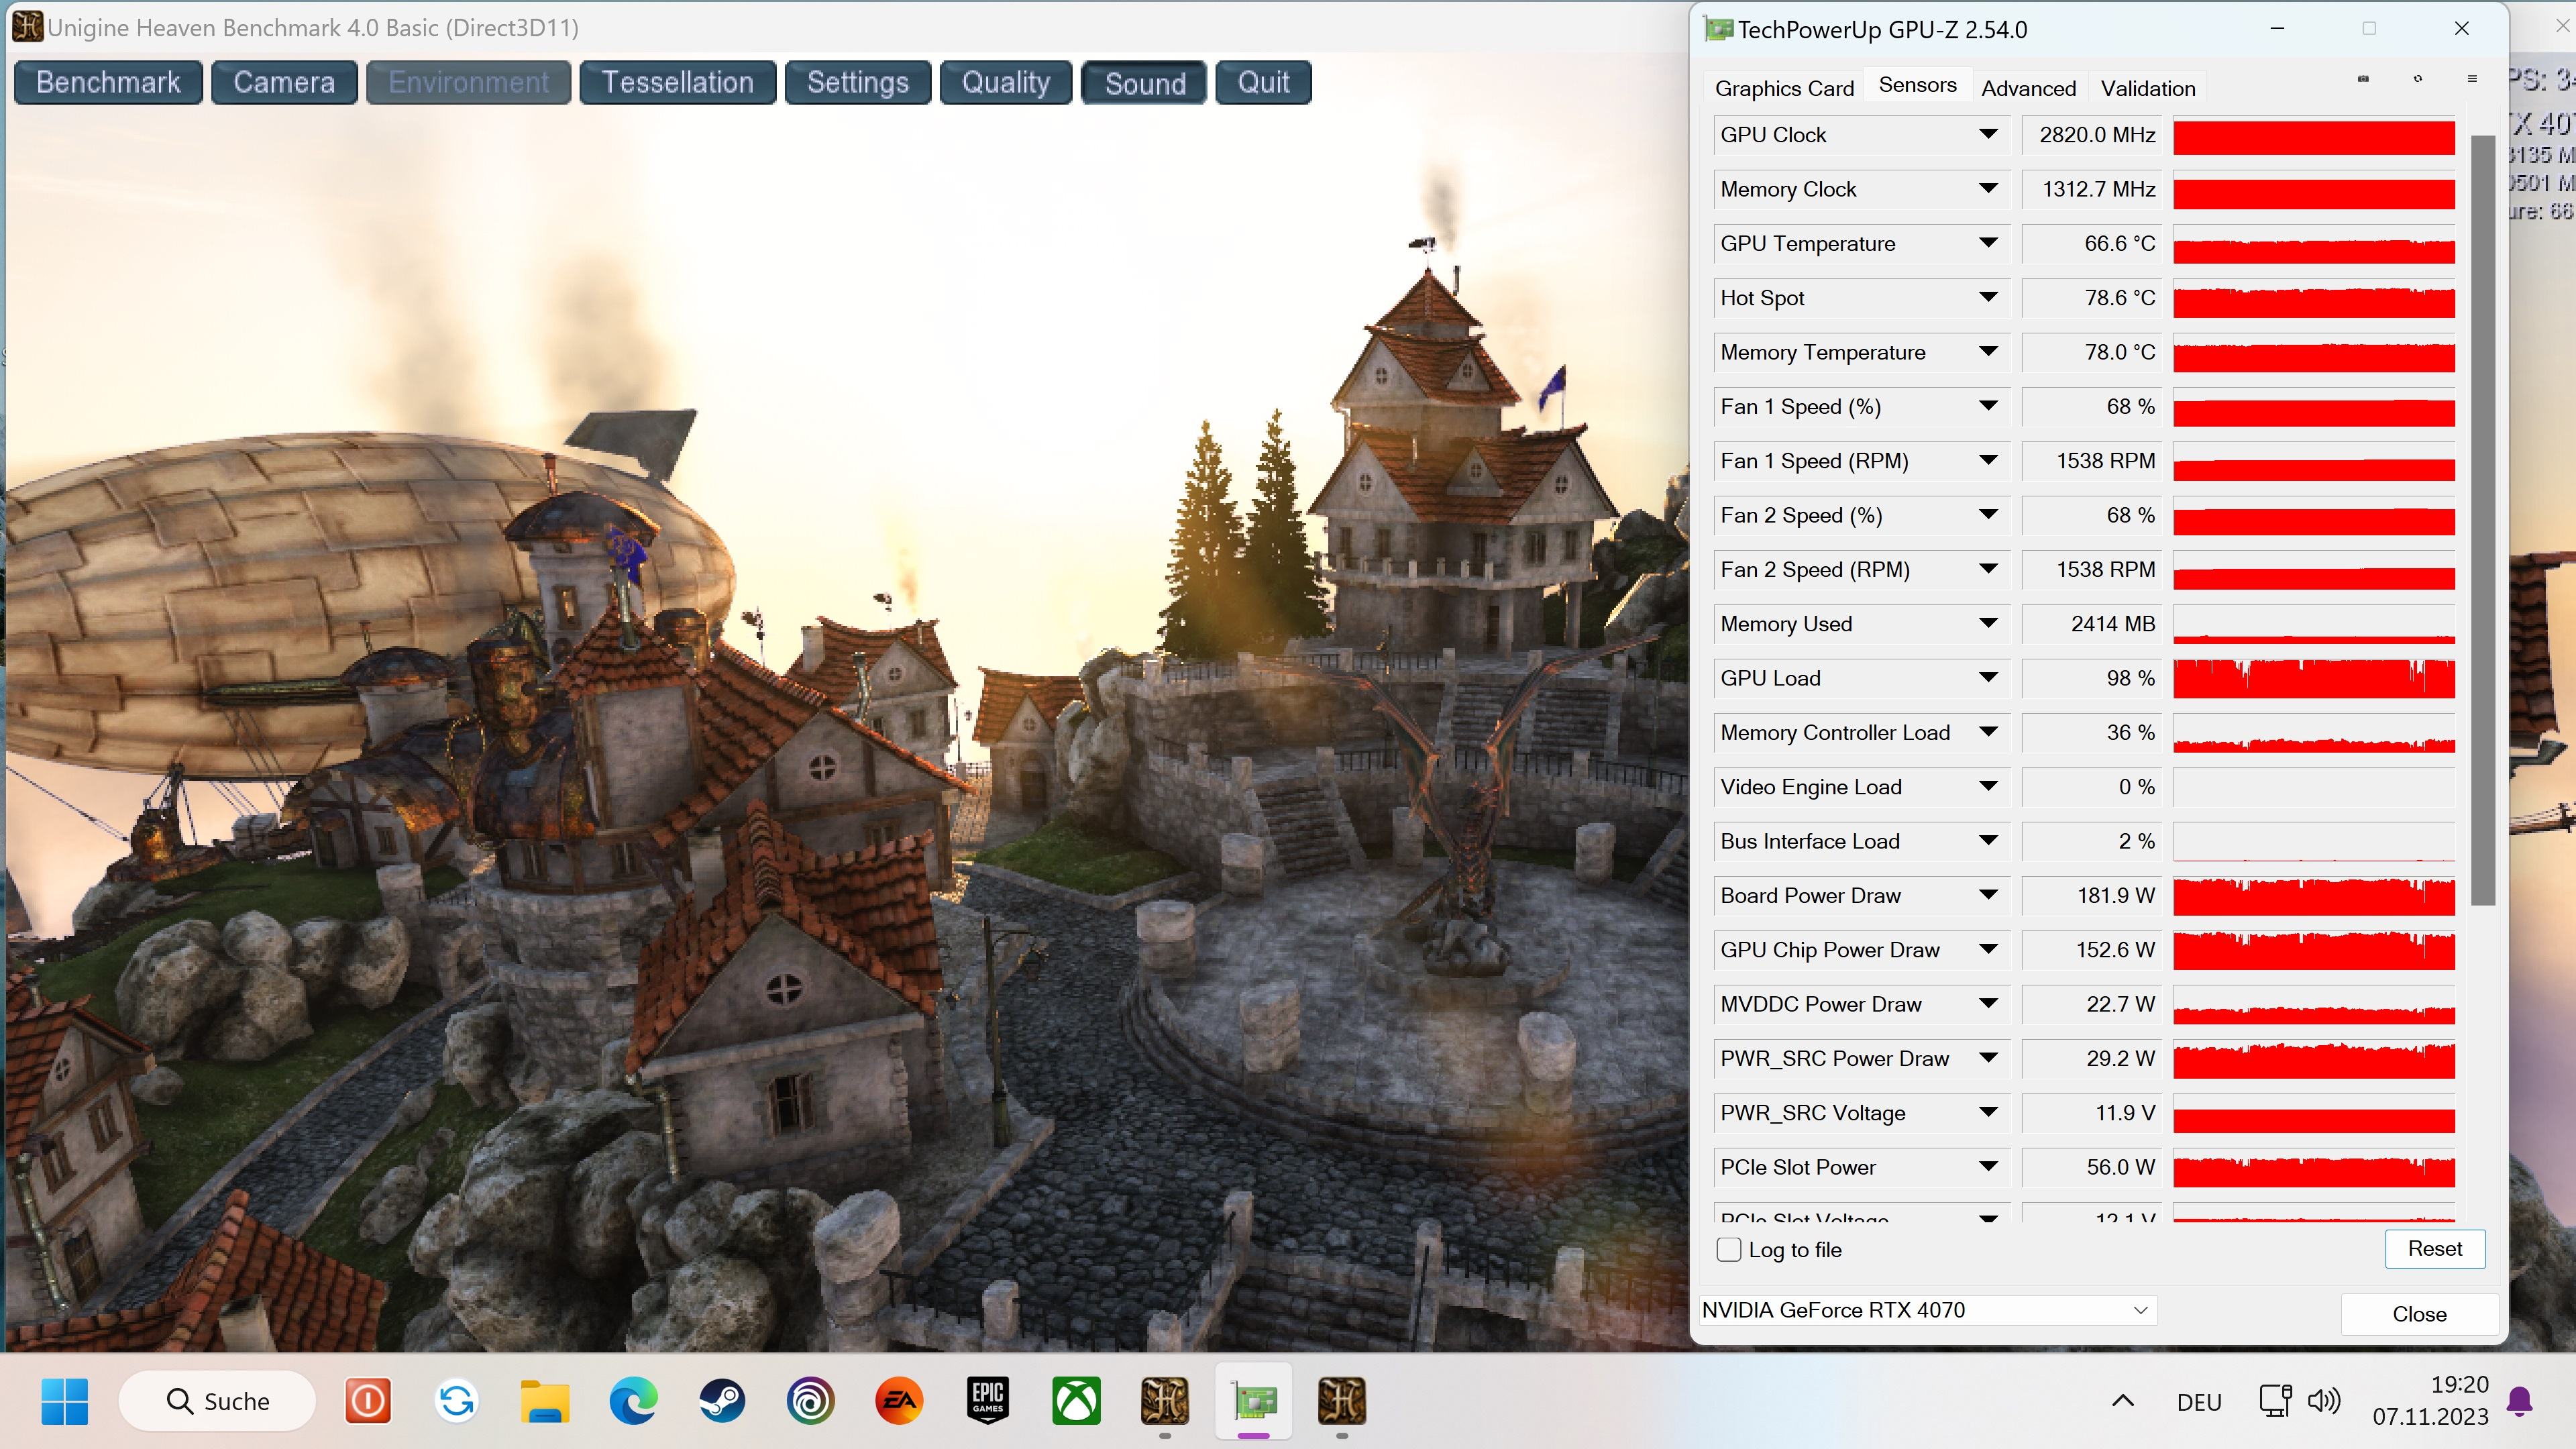Click the Reset button in GPU-Z

pos(2434,1248)
